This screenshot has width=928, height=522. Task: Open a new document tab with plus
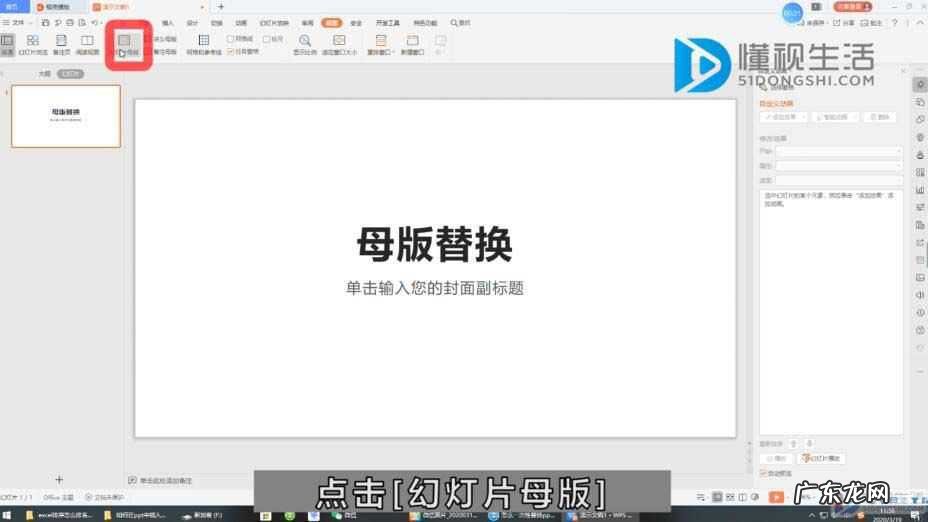coord(221,7)
